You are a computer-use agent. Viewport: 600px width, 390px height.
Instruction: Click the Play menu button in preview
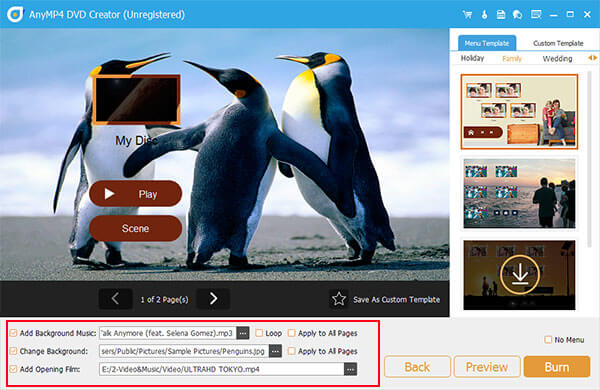coord(135,194)
